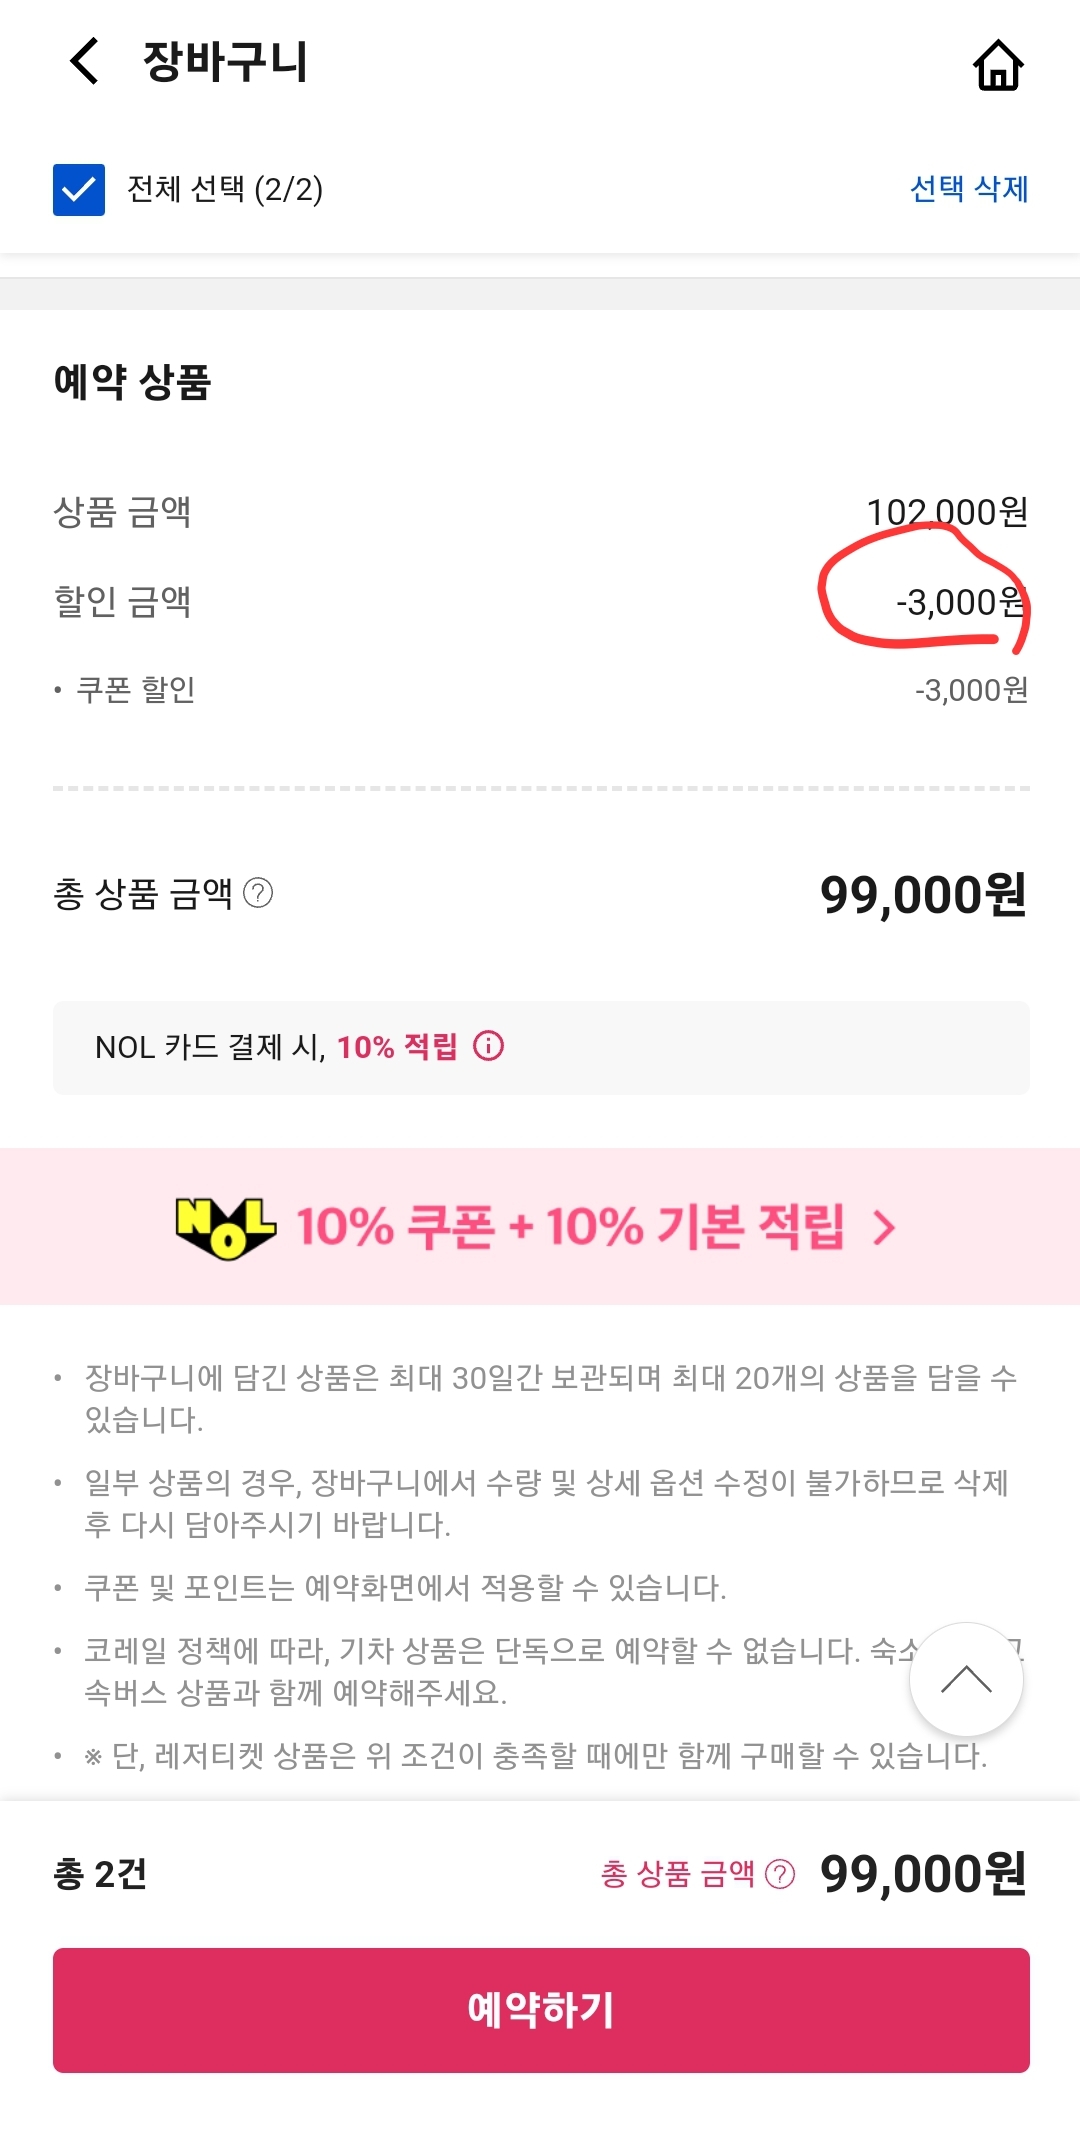Viewport: 1080px width, 2133px height.
Task: Click the 총 2건 item count label
Action: (101, 1871)
